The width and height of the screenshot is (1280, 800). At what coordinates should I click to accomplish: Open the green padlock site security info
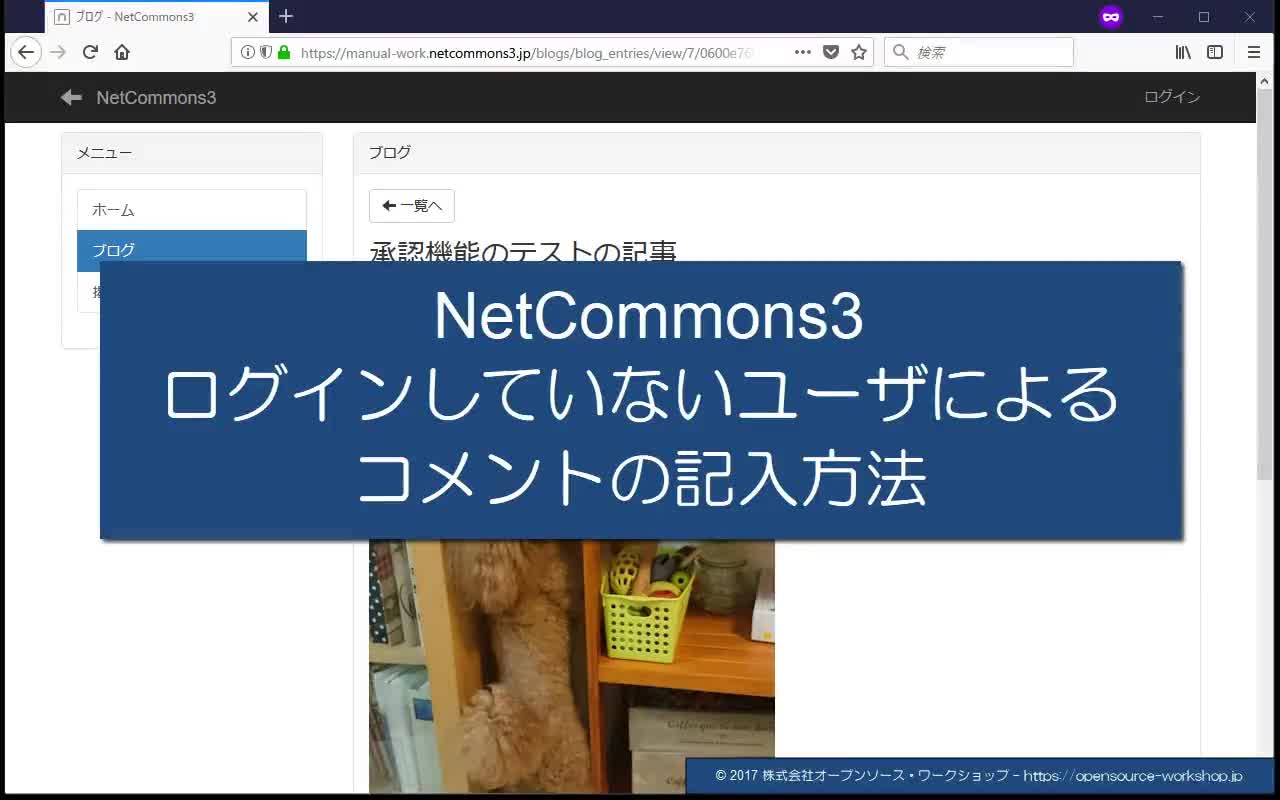[284, 52]
